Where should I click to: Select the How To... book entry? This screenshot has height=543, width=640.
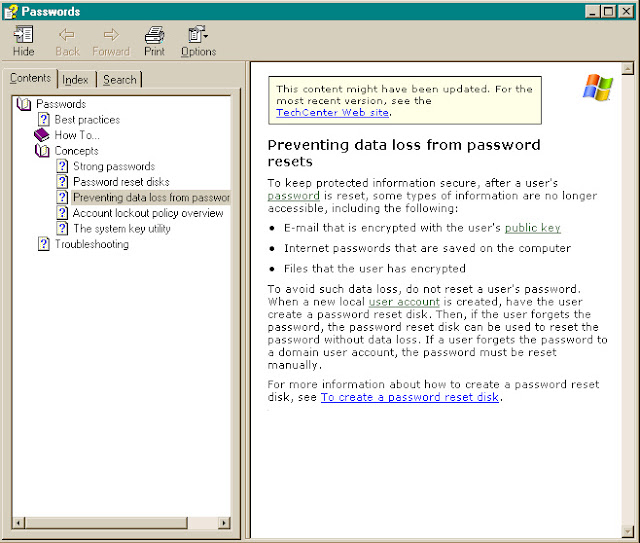(x=77, y=135)
